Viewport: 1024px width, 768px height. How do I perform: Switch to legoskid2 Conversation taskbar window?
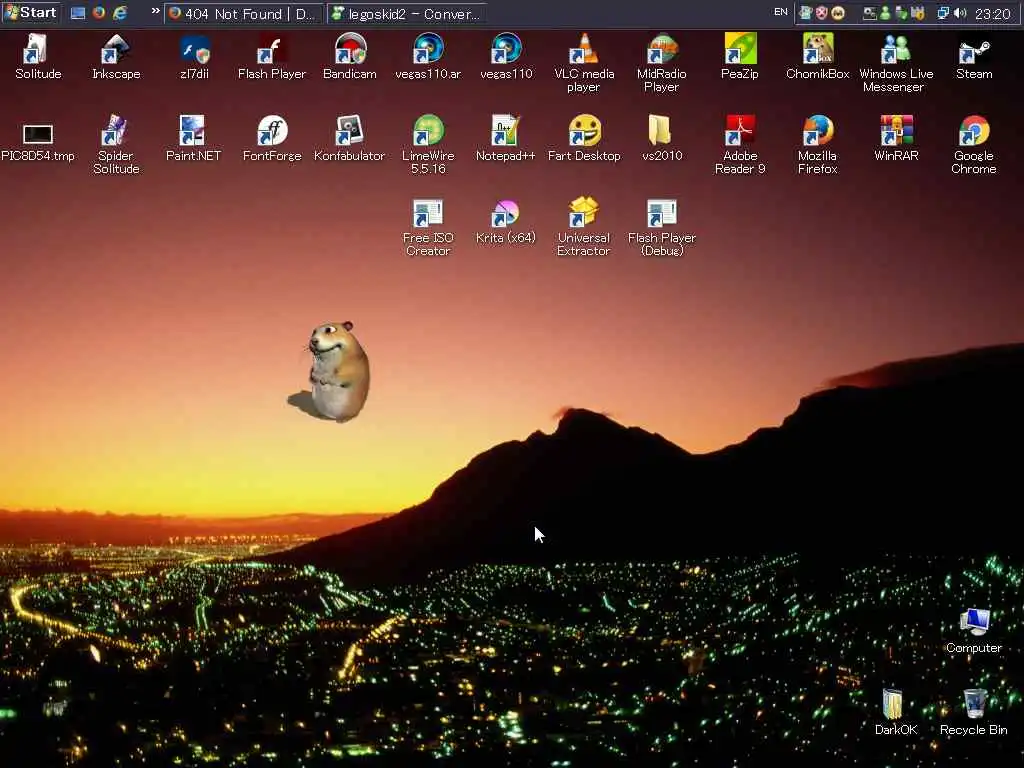pos(406,13)
